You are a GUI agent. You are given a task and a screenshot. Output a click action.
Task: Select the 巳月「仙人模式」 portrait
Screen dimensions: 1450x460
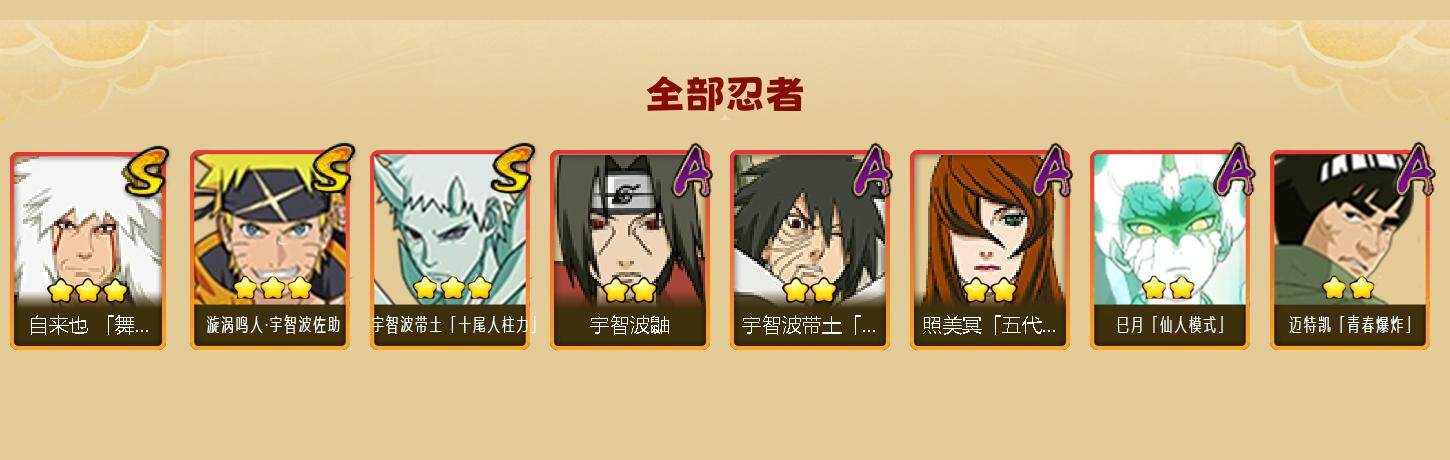tap(1170, 250)
